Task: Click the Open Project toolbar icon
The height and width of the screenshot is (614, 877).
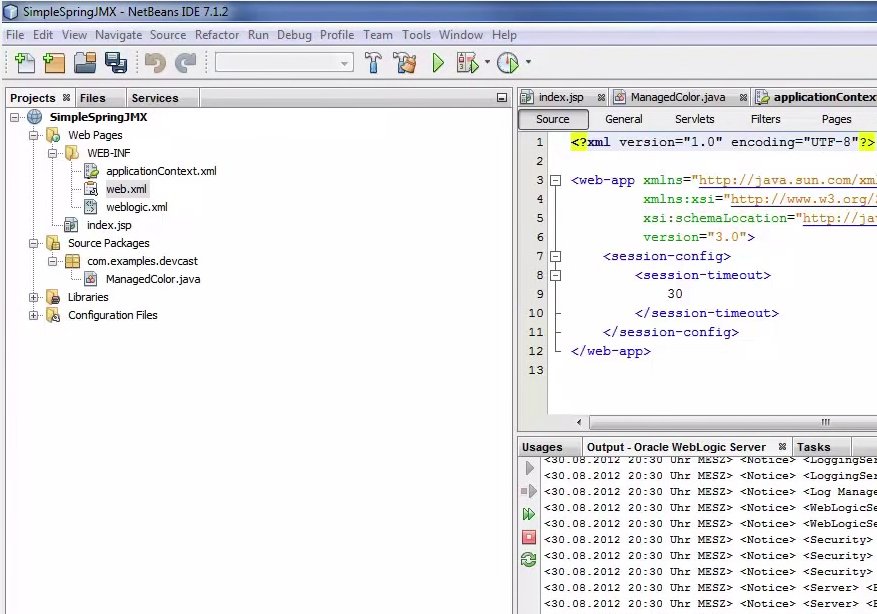Action: (x=85, y=63)
